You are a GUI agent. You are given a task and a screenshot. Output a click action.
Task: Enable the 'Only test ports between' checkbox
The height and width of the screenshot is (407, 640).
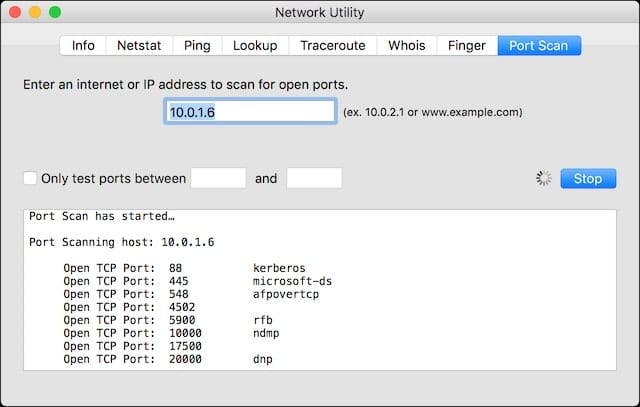click(x=30, y=178)
